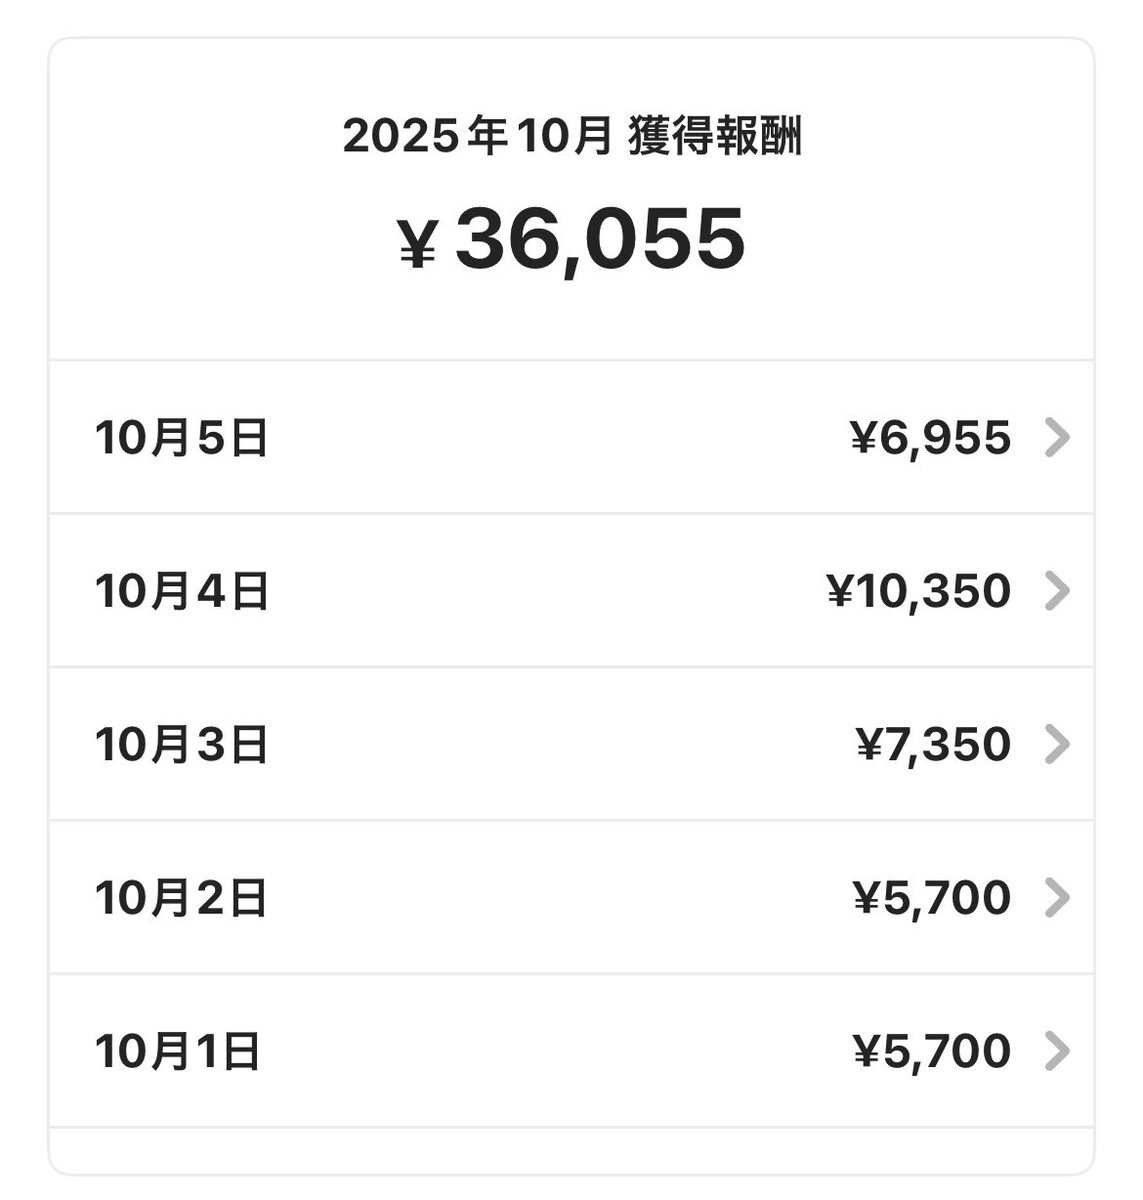Select the 獲得報酬 title text
The image size is (1143, 1200).
pyautogui.click(x=715, y=137)
